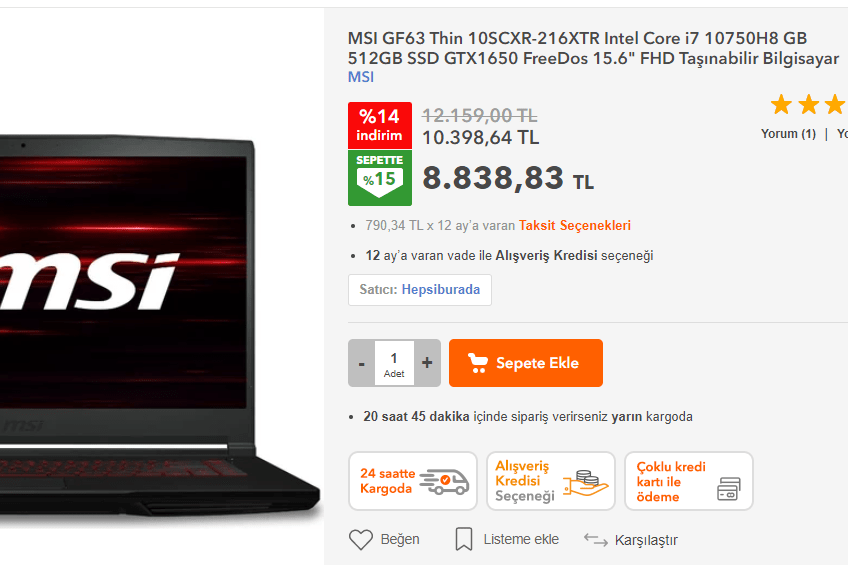Open the Yorum (1) reviews link
The image size is (848, 565).
pyautogui.click(x=788, y=134)
